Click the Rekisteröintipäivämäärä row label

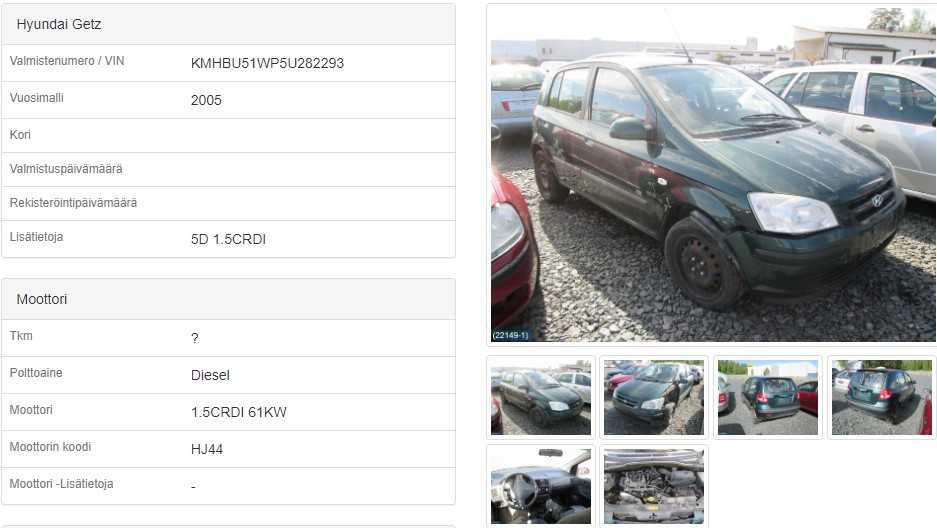click(x=74, y=203)
